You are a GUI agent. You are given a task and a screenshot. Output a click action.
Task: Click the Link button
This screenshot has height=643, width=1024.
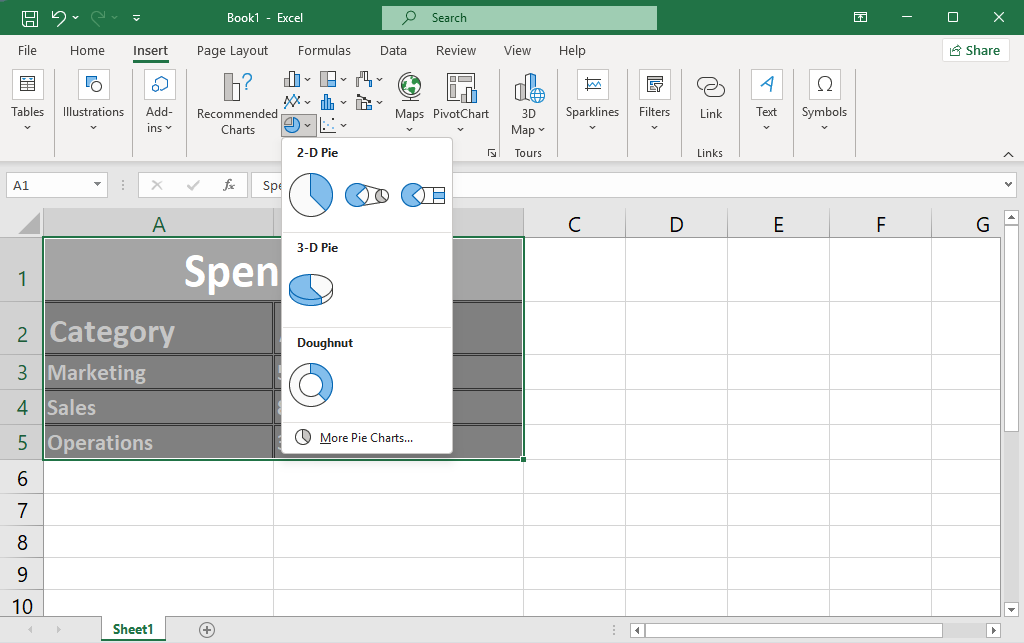click(711, 97)
